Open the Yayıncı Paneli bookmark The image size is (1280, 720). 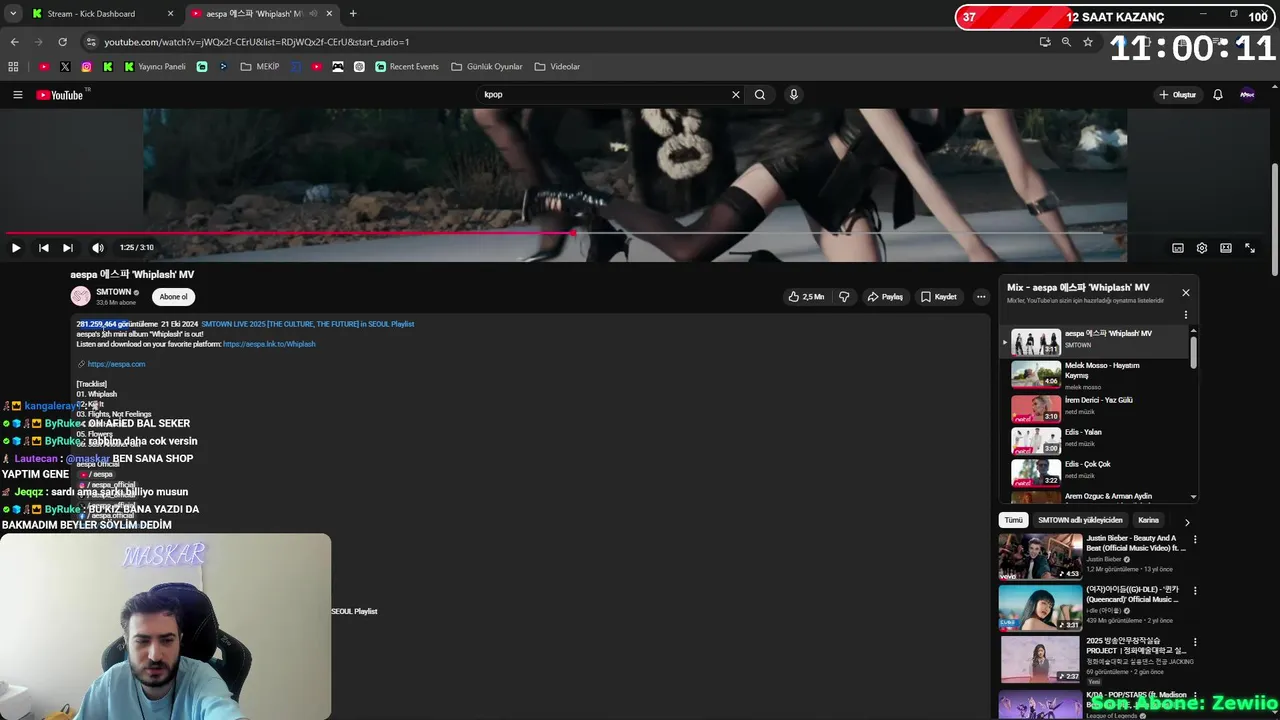click(x=155, y=67)
